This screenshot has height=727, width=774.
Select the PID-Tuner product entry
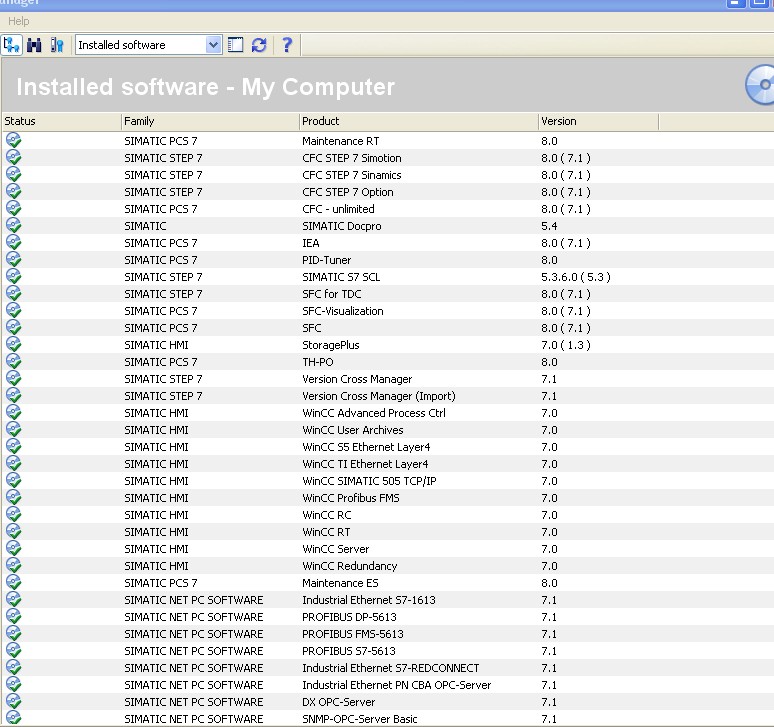tap(326, 260)
